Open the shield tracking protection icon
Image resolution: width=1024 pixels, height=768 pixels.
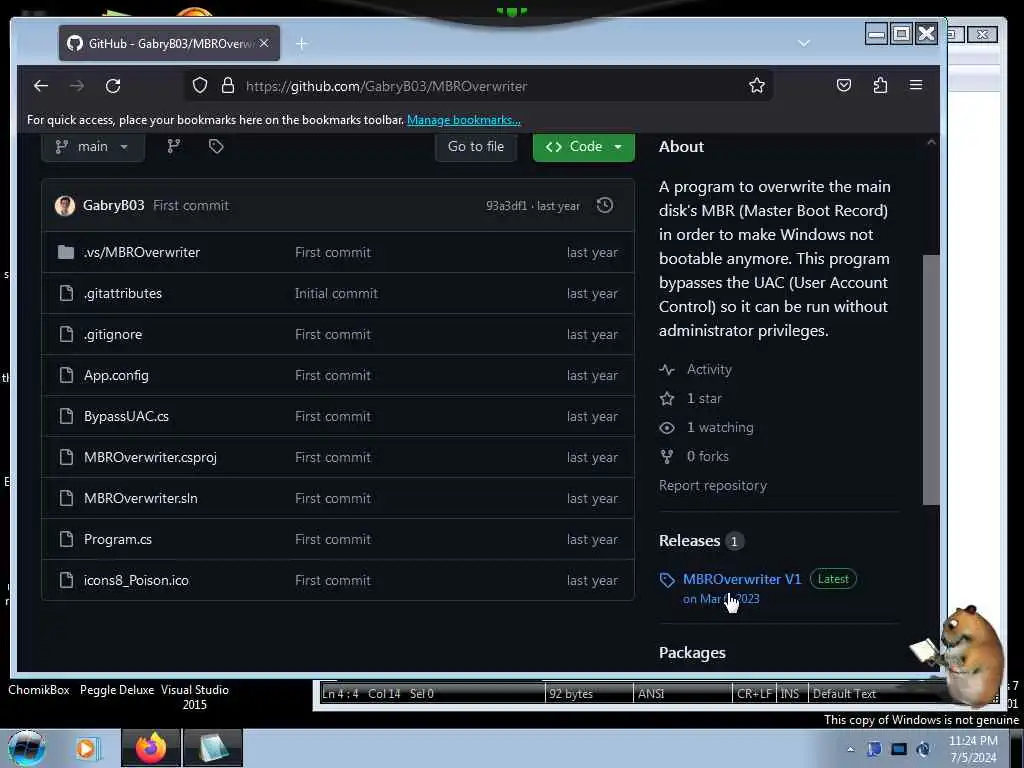200,86
